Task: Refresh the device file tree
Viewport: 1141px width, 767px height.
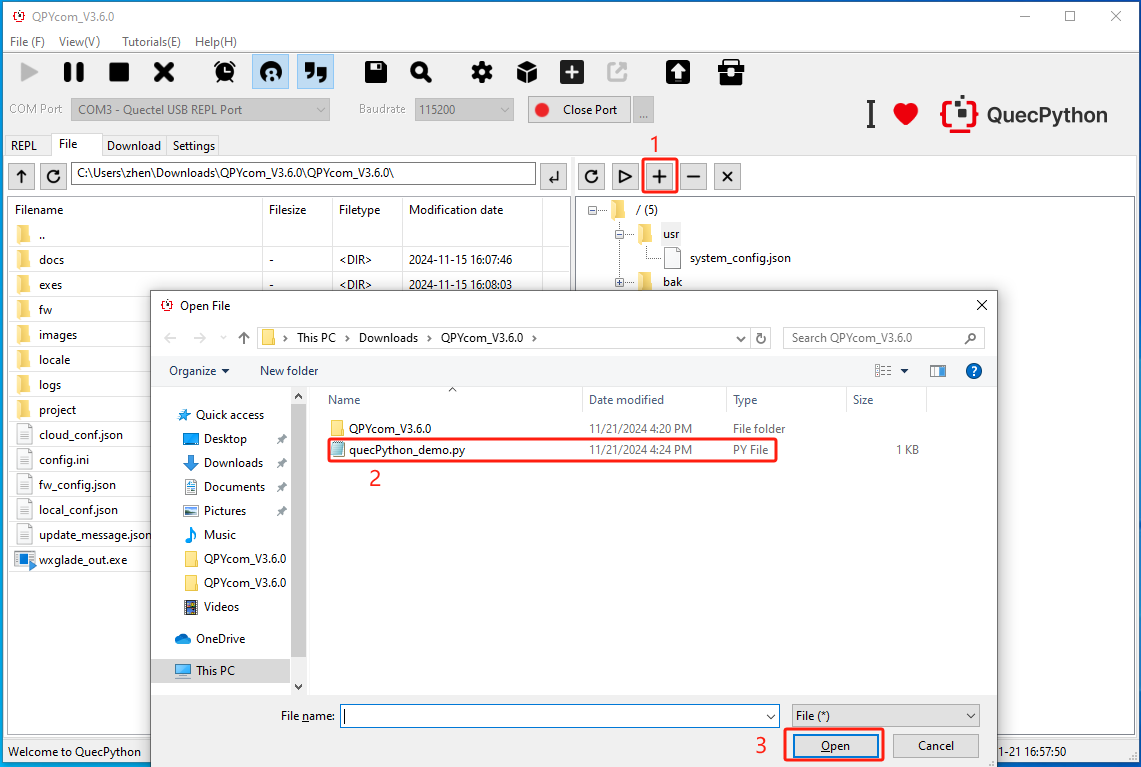Action: pos(592,176)
